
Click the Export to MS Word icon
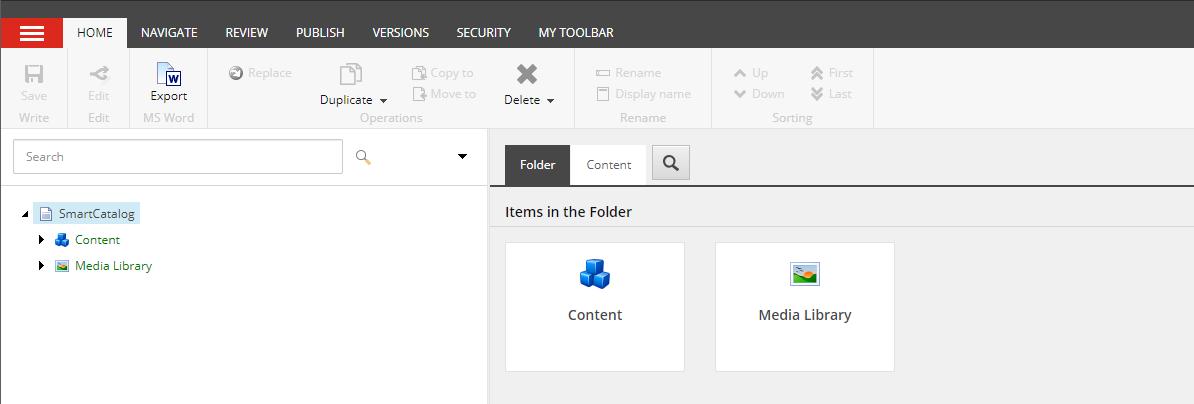click(168, 75)
